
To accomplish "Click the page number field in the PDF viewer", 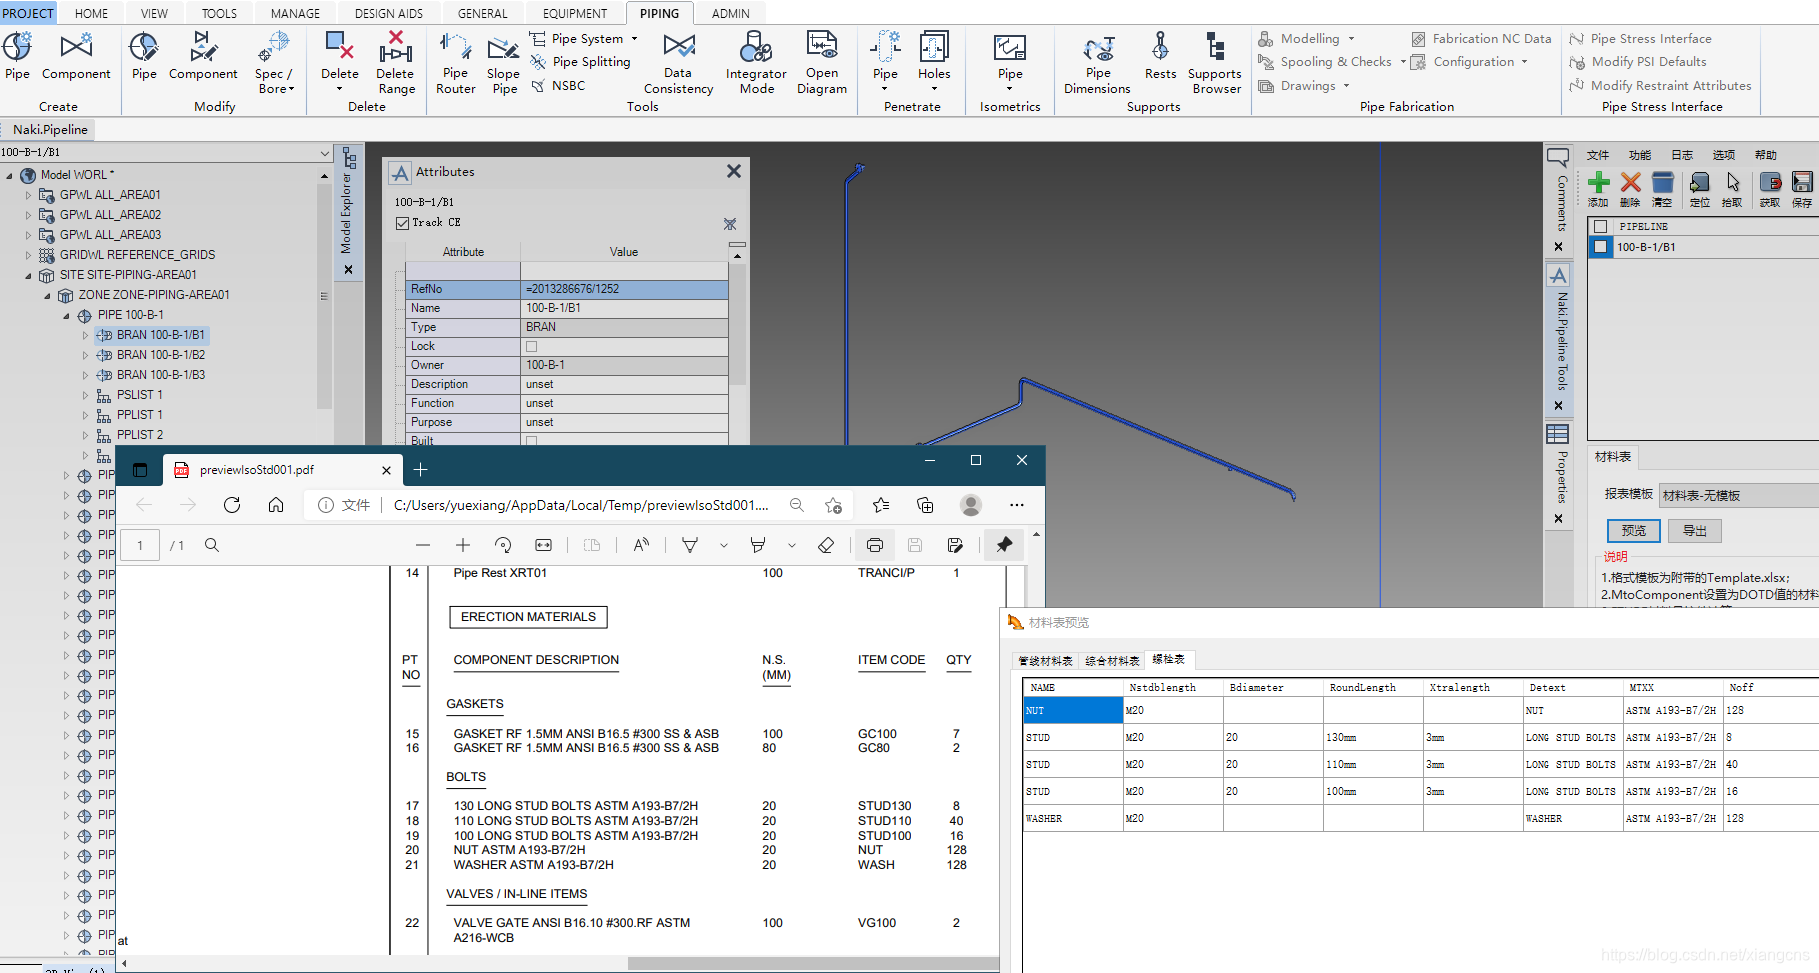I will pyautogui.click(x=140, y=545).
